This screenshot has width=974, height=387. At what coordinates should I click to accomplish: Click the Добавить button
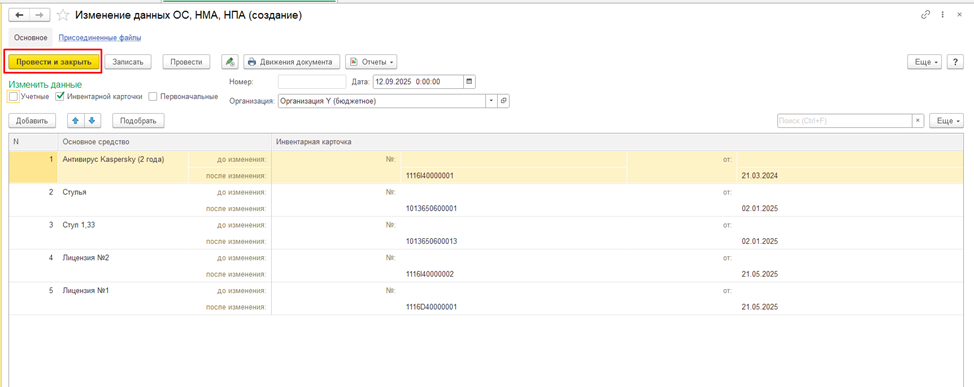(x=32, y=121)
